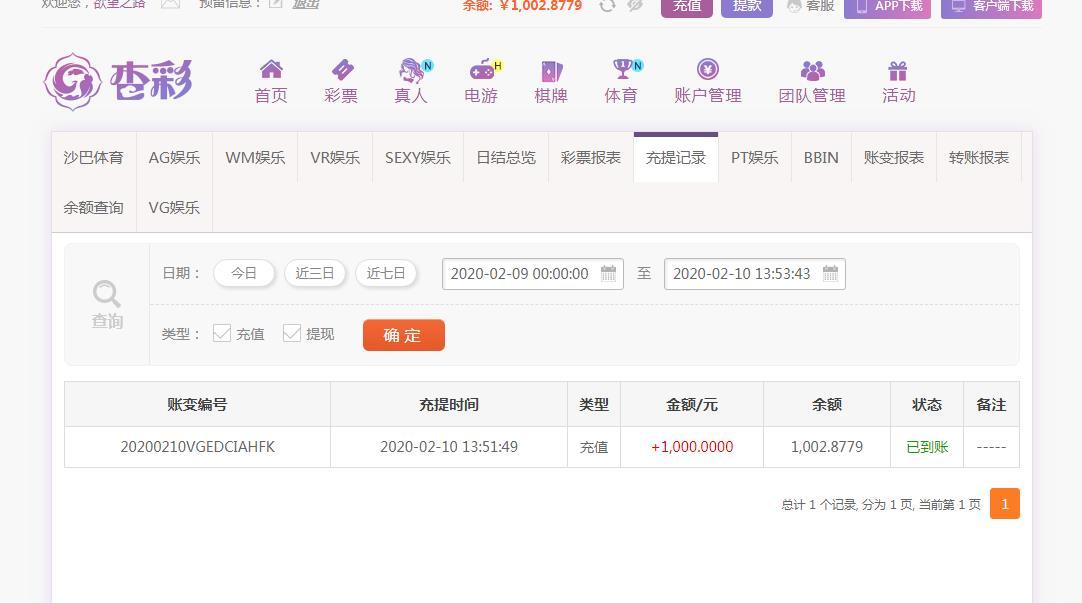Switch to the 彩票报表 tab
Image resolution: width=1082 pixels, height=603 pixels.
tap(591, 157)
